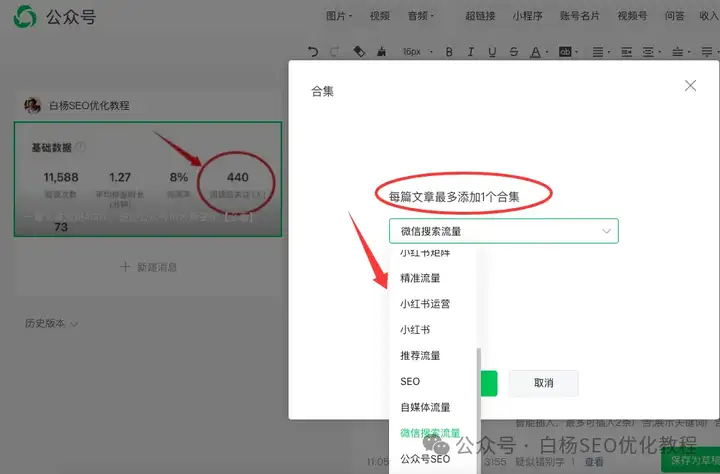Screen dimensions: 720x474
Task: Toggle italic formatting
Action: pyautogui.click(x=471, y=52)
